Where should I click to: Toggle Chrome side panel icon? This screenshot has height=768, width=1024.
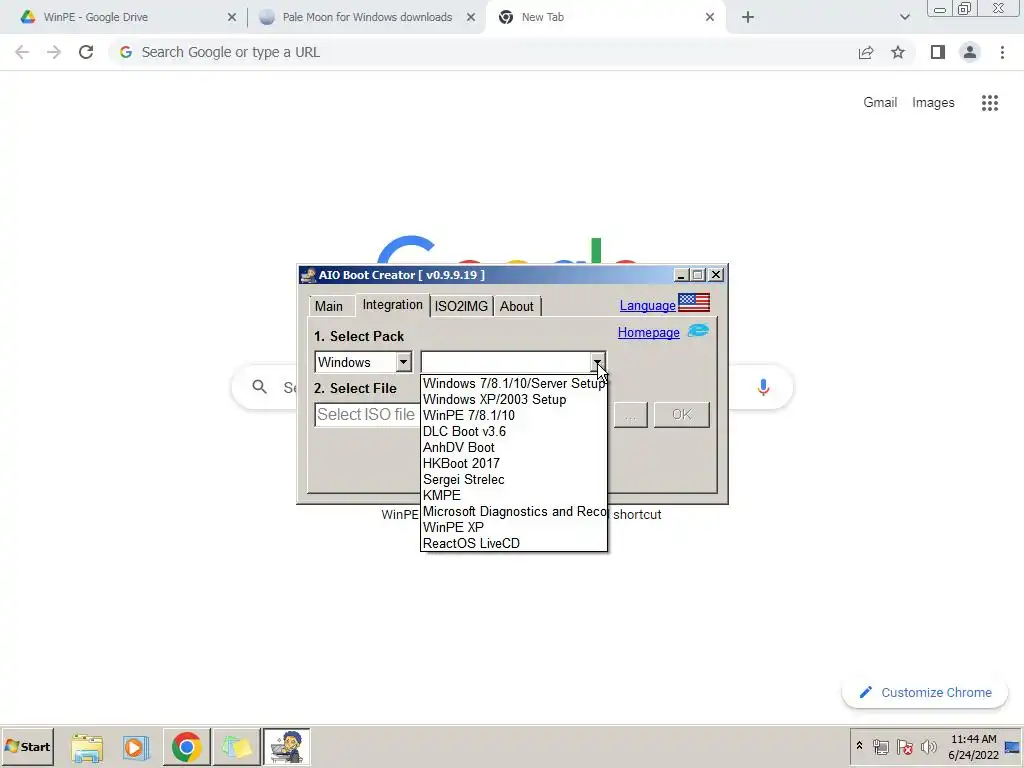coord(938,52)
